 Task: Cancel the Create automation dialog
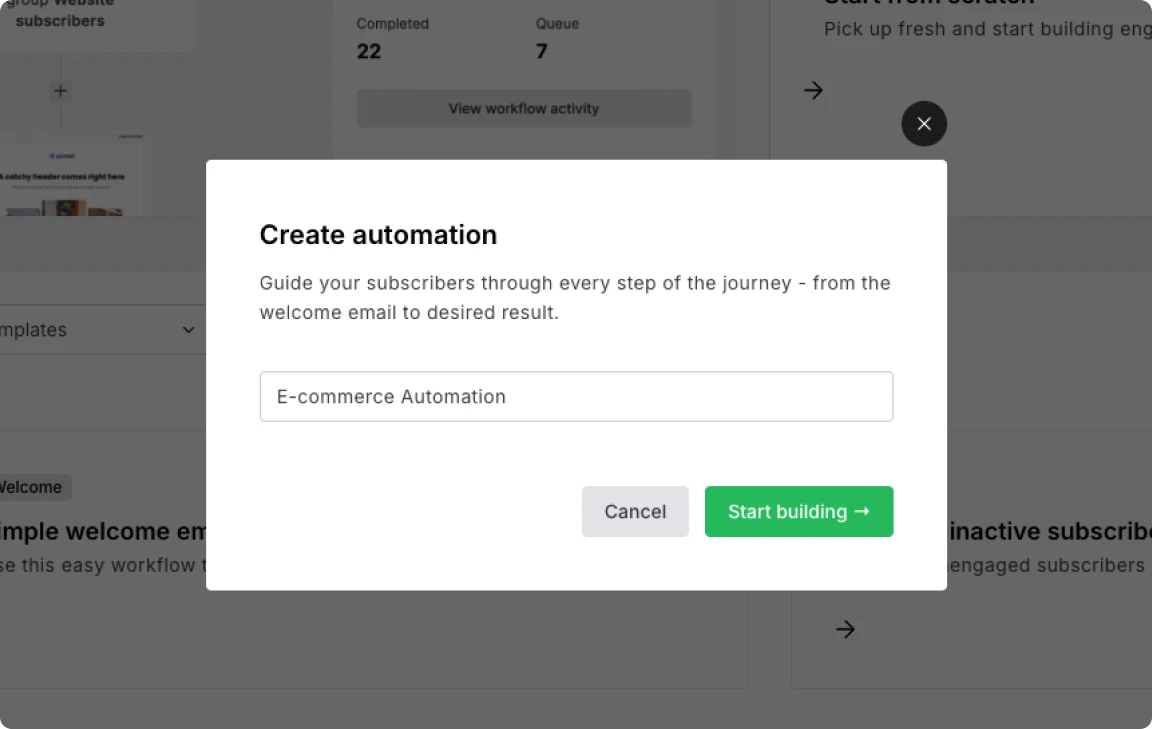[x=635, y=511]
